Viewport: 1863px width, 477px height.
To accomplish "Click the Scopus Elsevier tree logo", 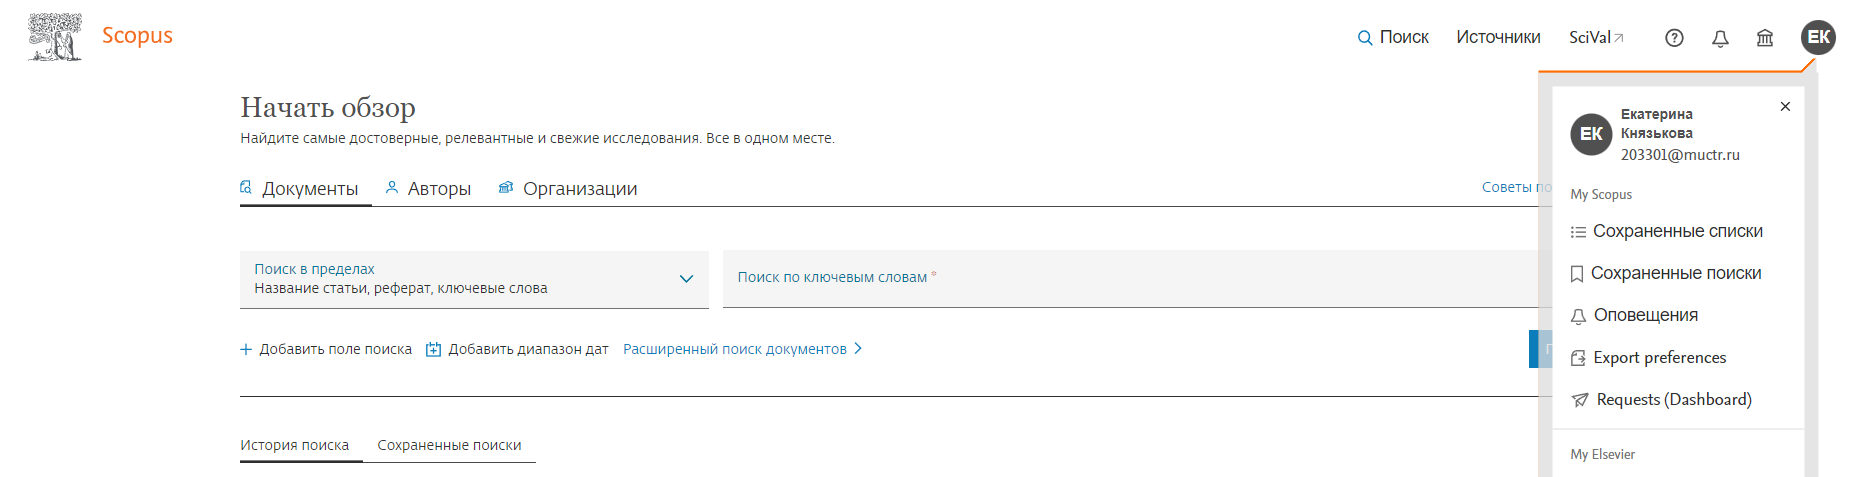I will (55, 37).
